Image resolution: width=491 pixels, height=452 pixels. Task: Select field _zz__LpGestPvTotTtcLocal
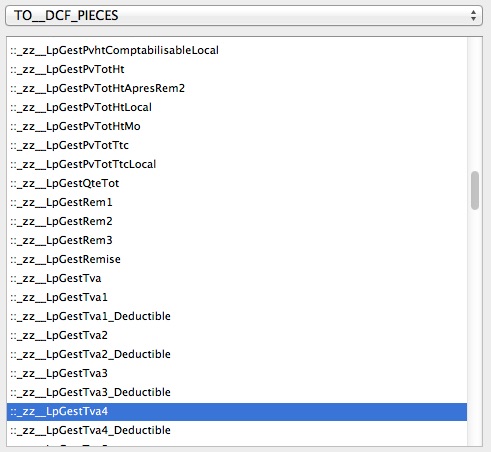237,164
